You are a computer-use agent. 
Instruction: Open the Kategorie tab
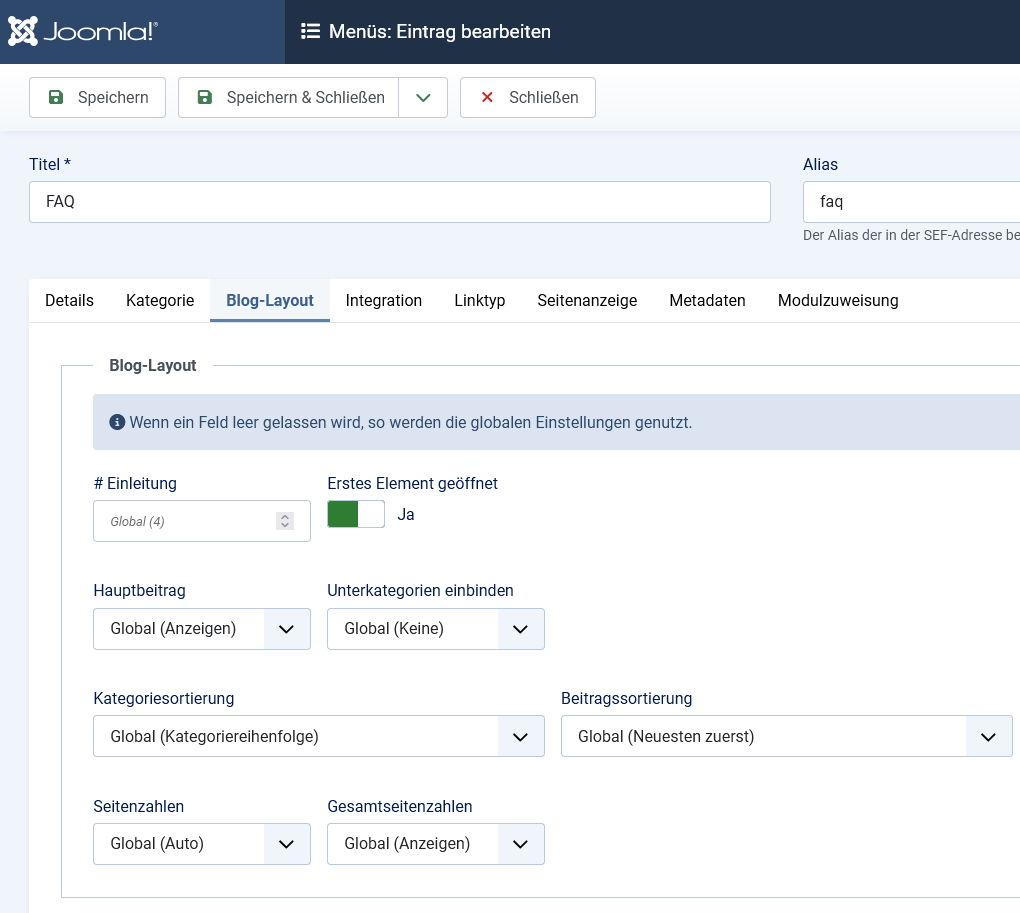(160, 301)
